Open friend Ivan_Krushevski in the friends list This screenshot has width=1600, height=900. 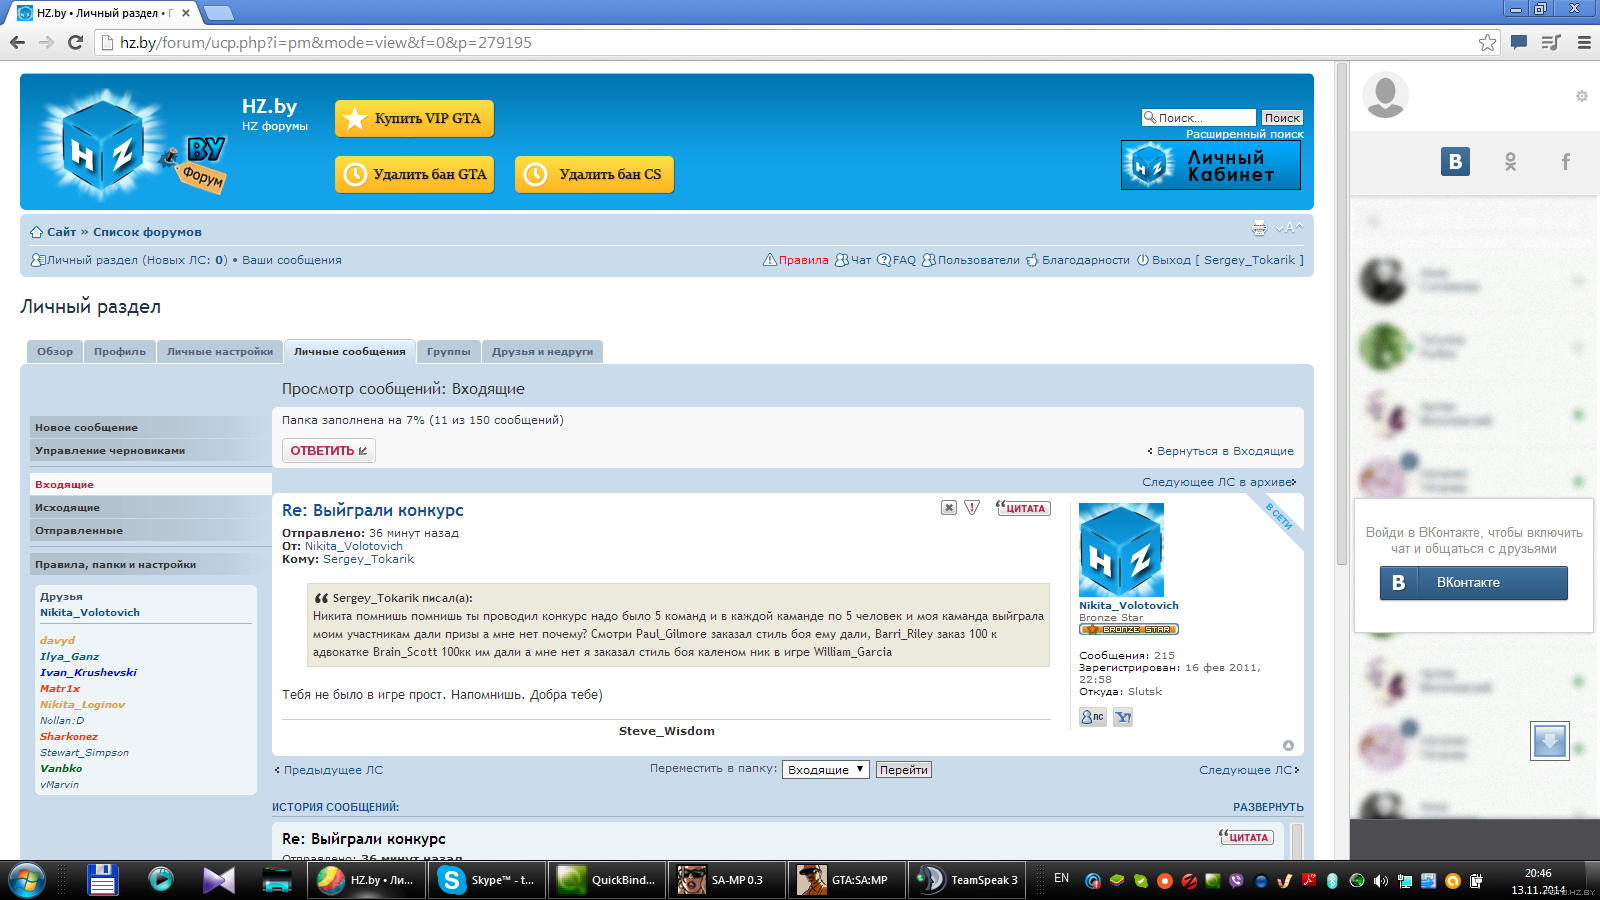click(88, 672)
